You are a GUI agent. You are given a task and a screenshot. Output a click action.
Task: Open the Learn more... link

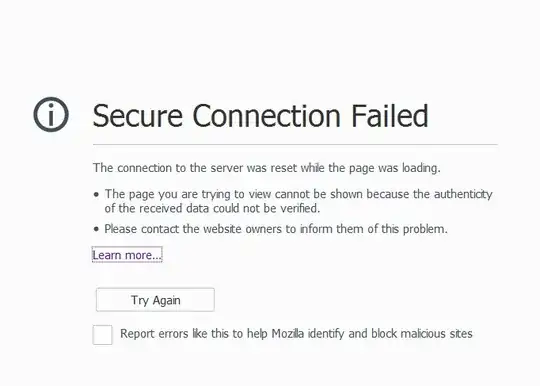(x=127, y=255)
